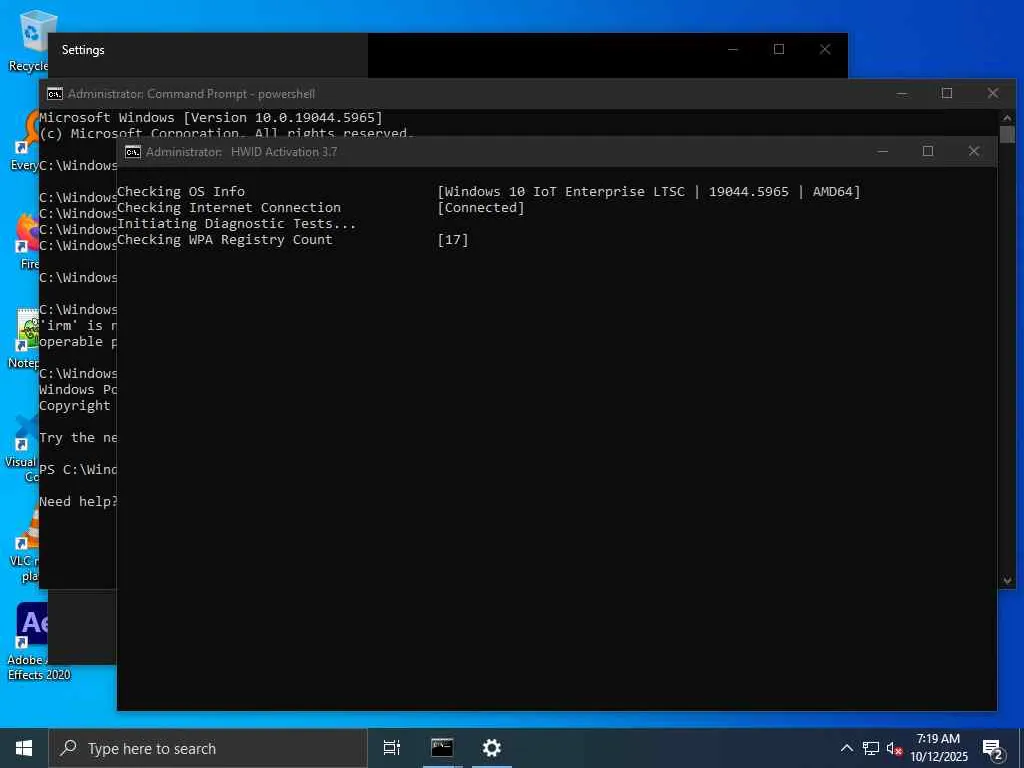Screen dimensions: 1024x768
Task: Click Command Prompt scrollbar down arrow
Action: (x=1007, y=580)
